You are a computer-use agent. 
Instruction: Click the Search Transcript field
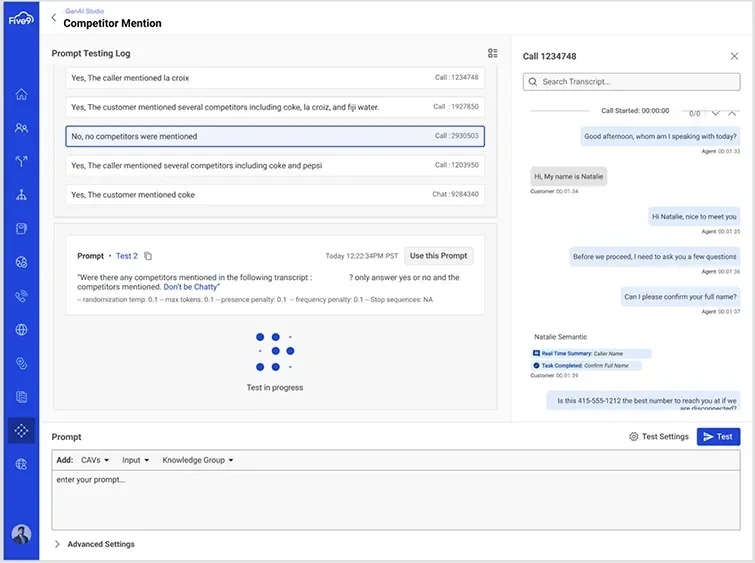[x=631, y=82]
